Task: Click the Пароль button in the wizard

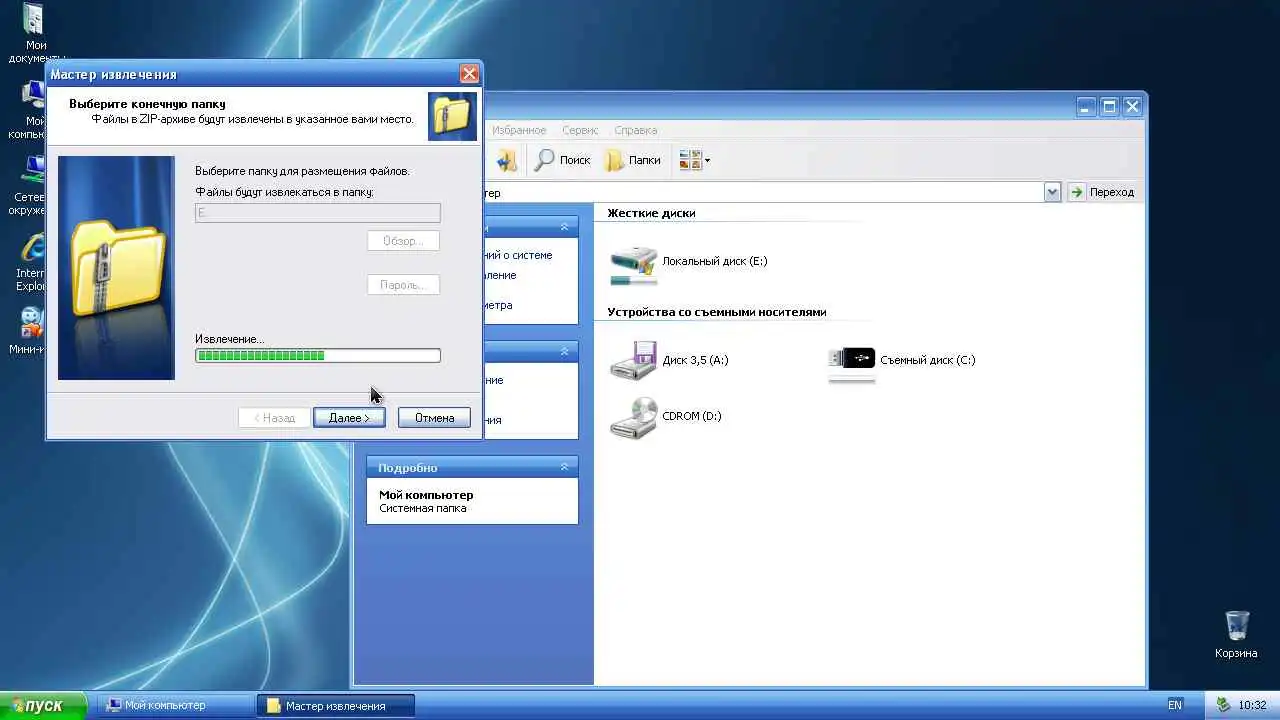Action: 403,285
